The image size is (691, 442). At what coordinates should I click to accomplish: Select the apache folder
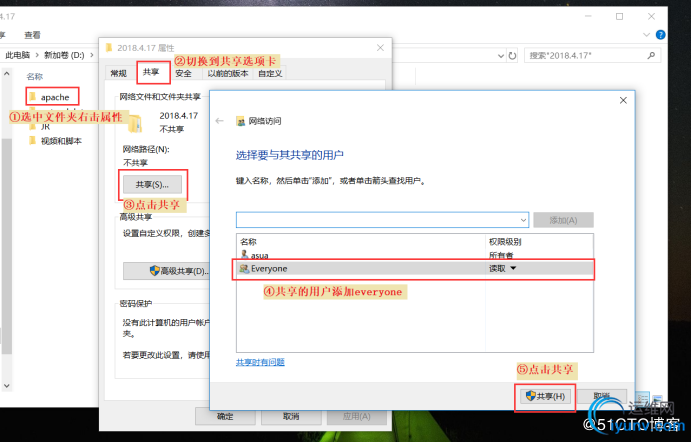(53, 97)
